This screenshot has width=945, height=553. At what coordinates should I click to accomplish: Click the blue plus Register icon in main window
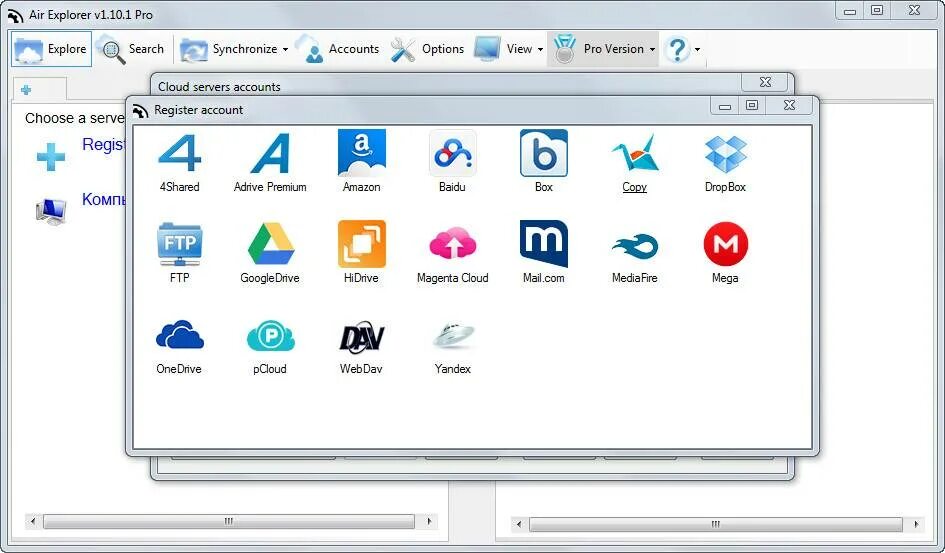click(51, 157)
